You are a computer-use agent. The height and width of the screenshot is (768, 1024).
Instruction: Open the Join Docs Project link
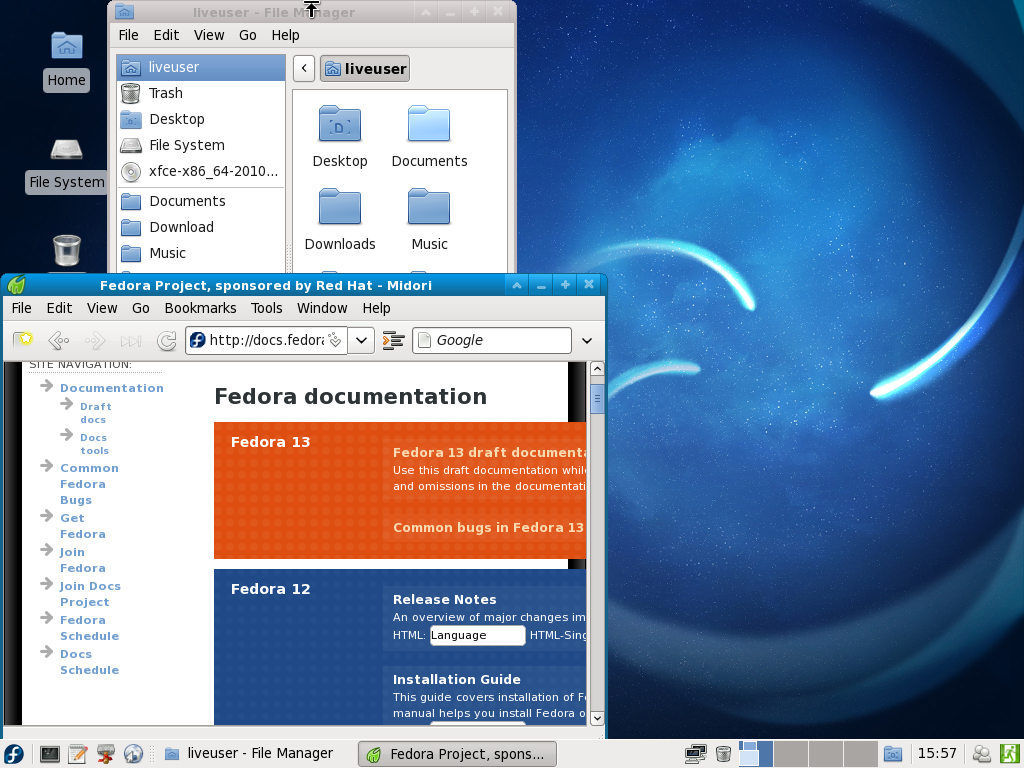pyautogui.click(x=90, y=594)
